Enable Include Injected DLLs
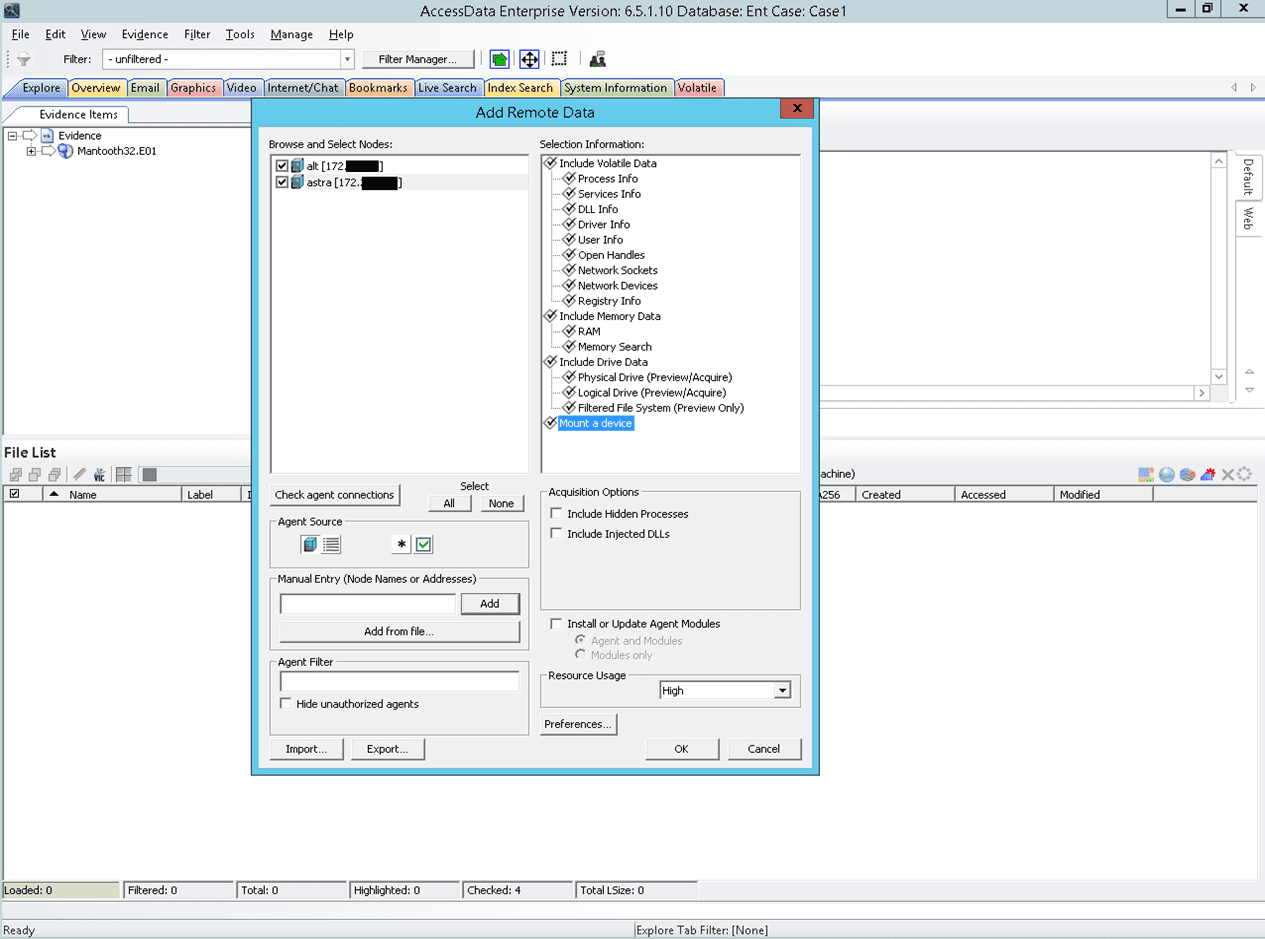This screenshot has height=939, width=1265. pyautogui.click(x=556, y=534)
